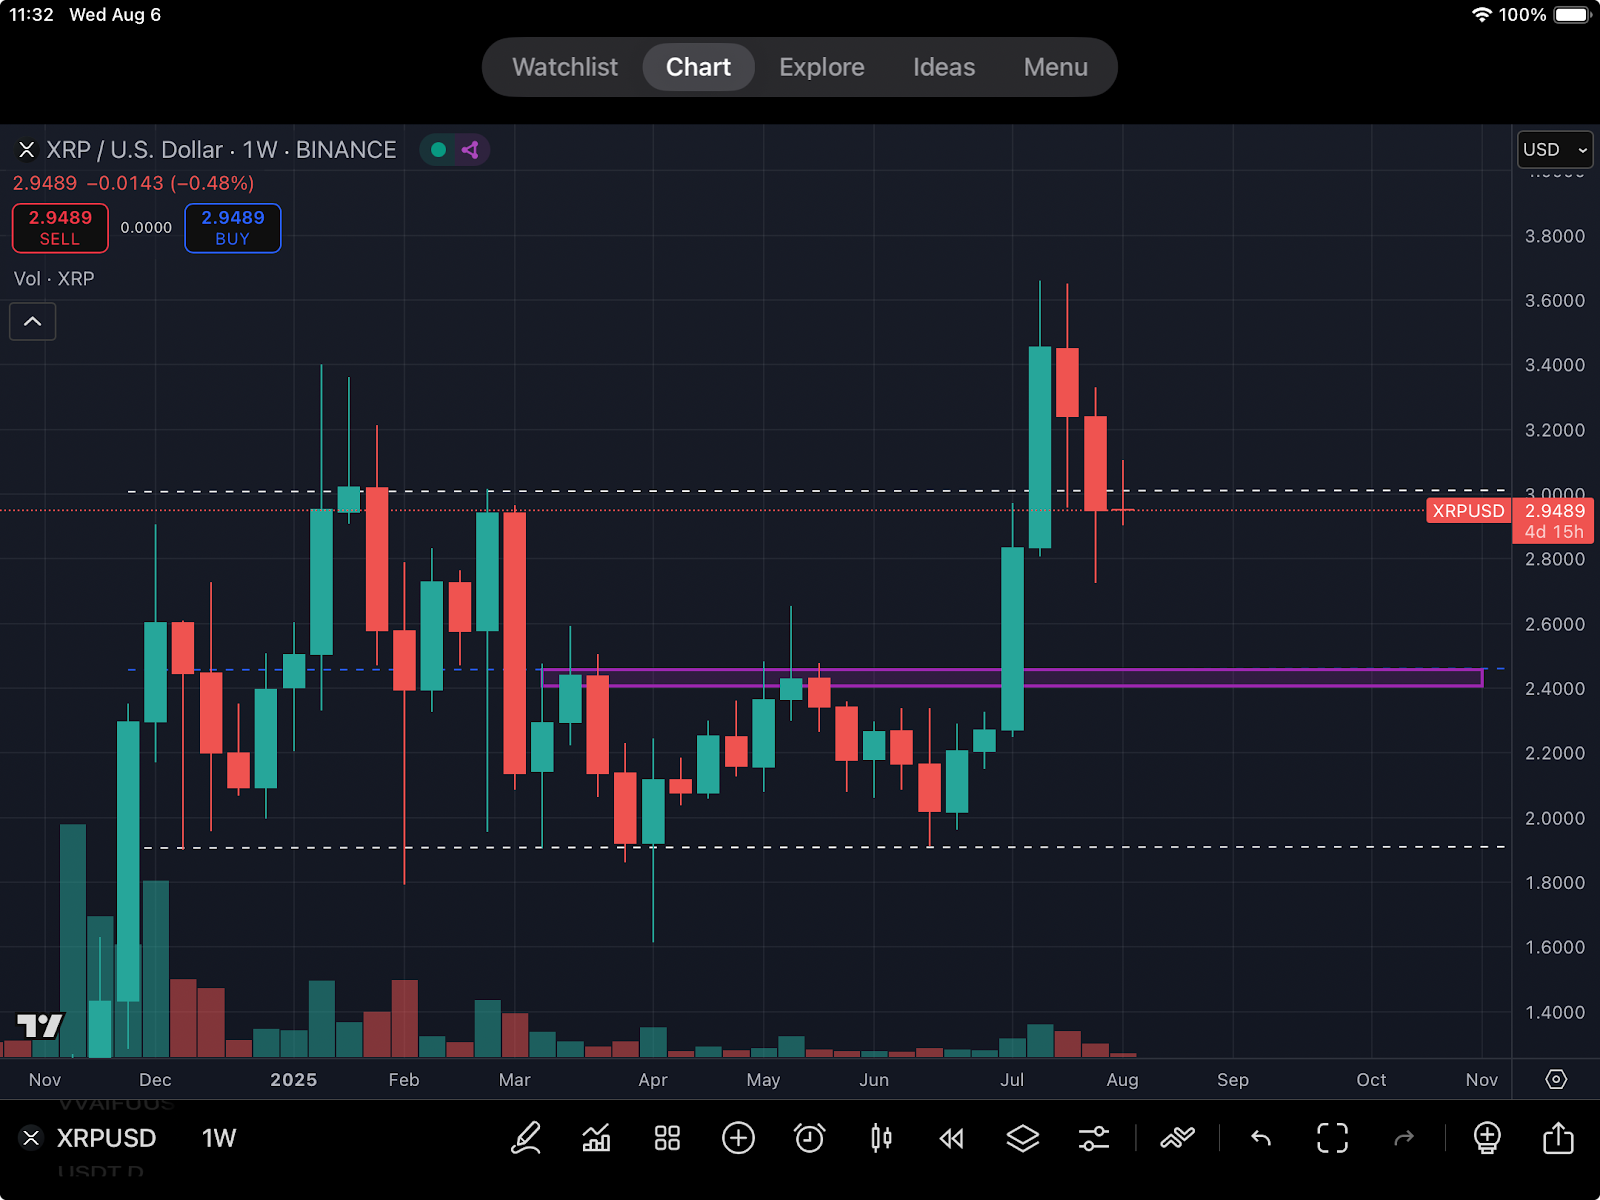Switch to the Watchlist tab
Viewport: 1600px width, 1200px height.
[565, 67]
